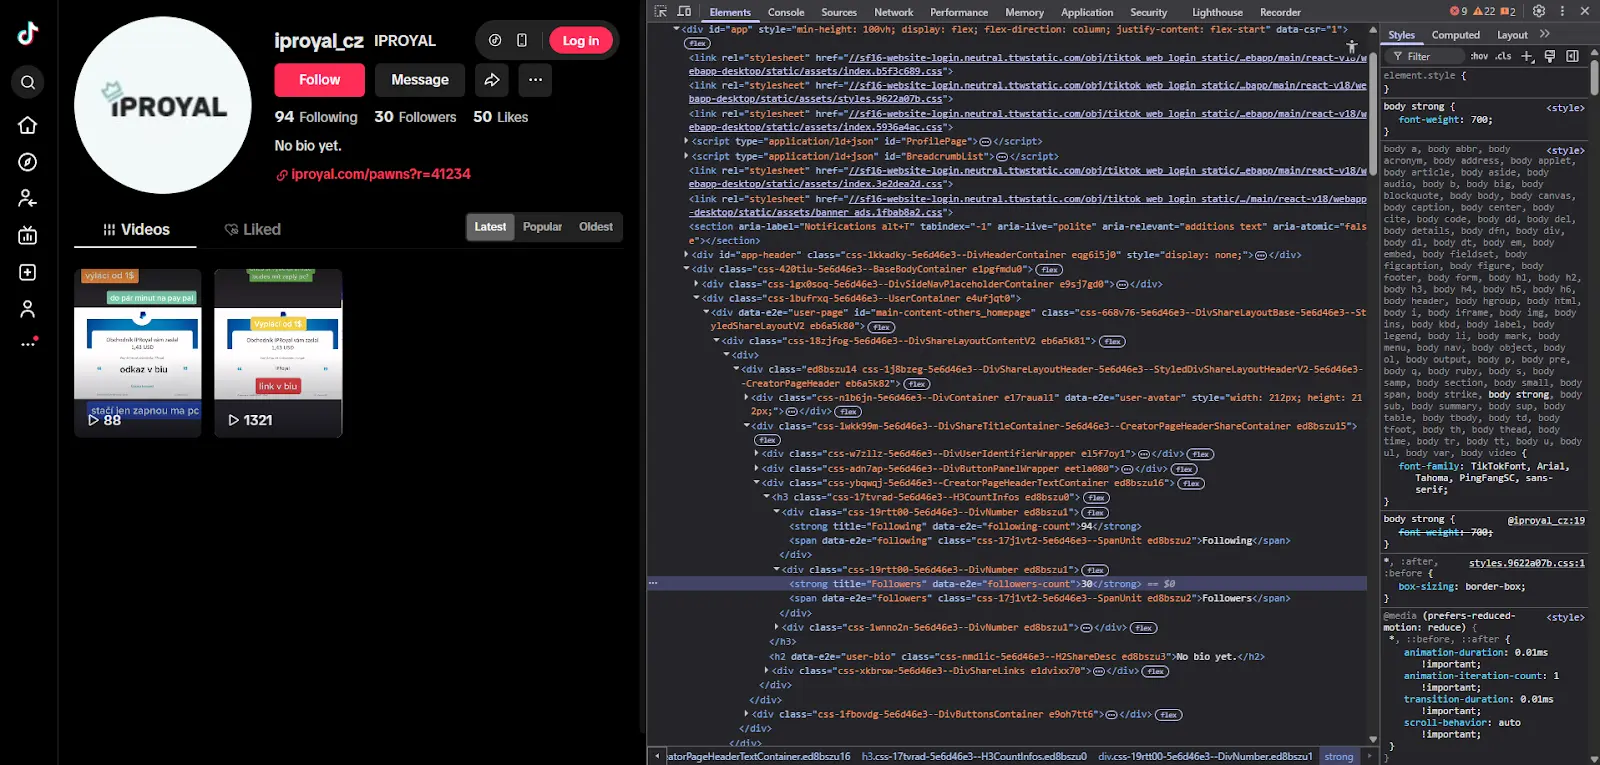Screen dimensions: 1600x765
Task: Activate the DevTools inspect element picker
Action: pyautogui.click(x=661, y=12)
